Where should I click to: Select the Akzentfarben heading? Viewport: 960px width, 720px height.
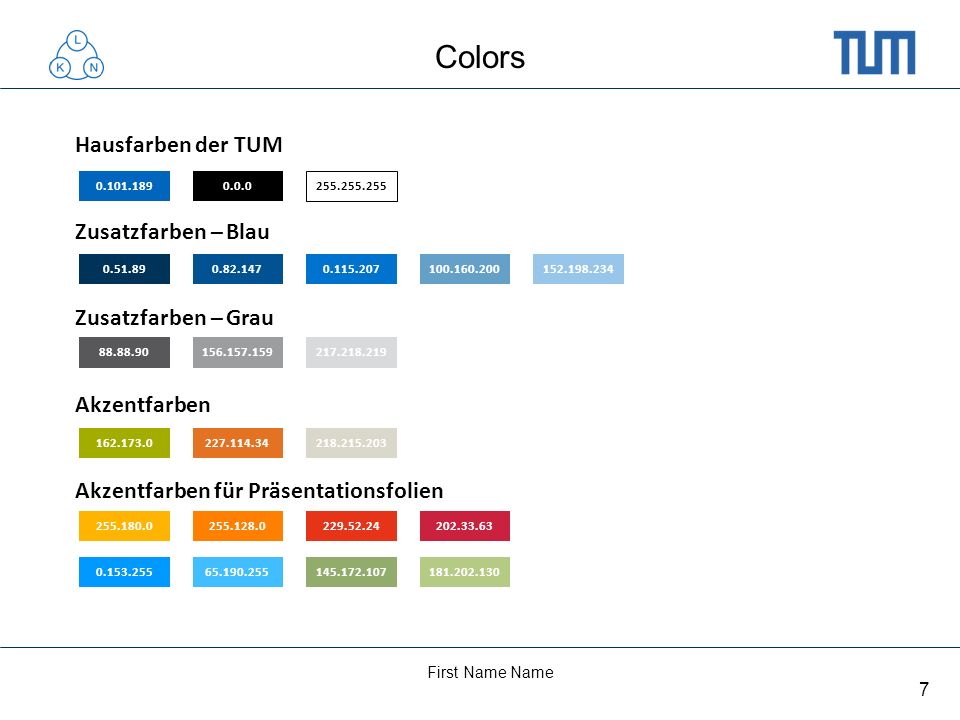143,405
